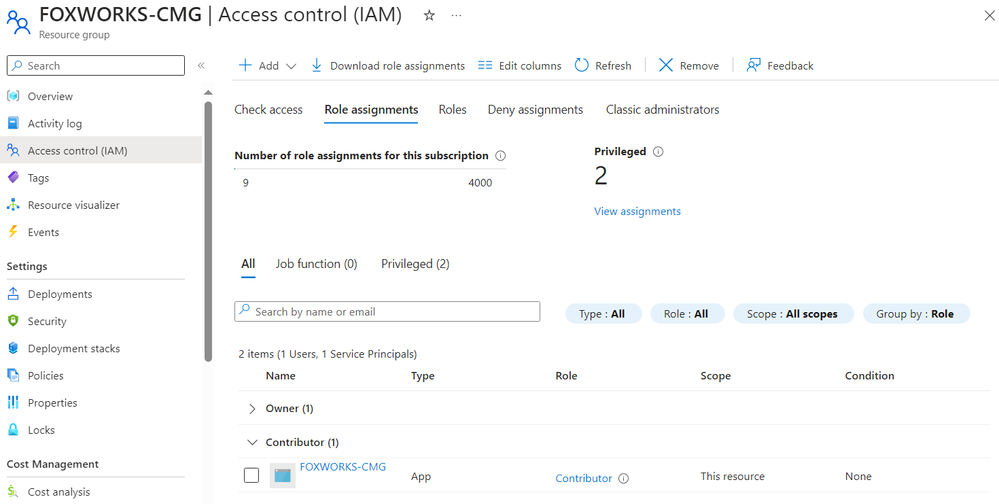Favorite this resource with the star icon

(x=429, y=16)
